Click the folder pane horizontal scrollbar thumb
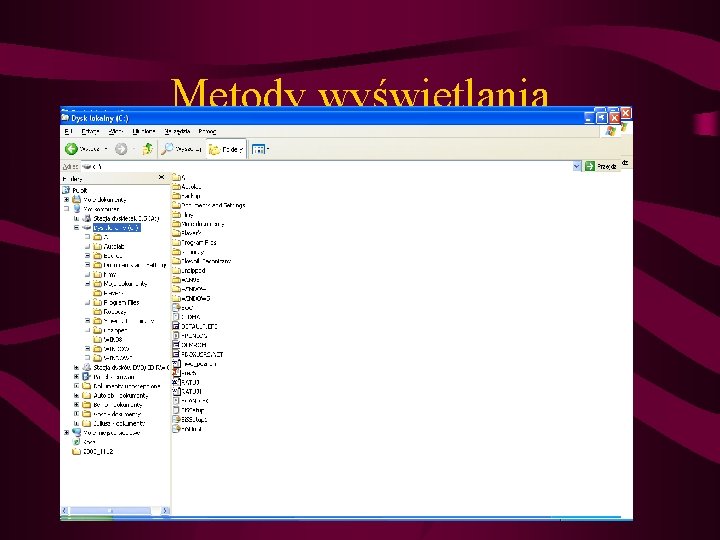The height and width of the screenshot is (540, 720). pyautogui.click(x=110, y=510)
